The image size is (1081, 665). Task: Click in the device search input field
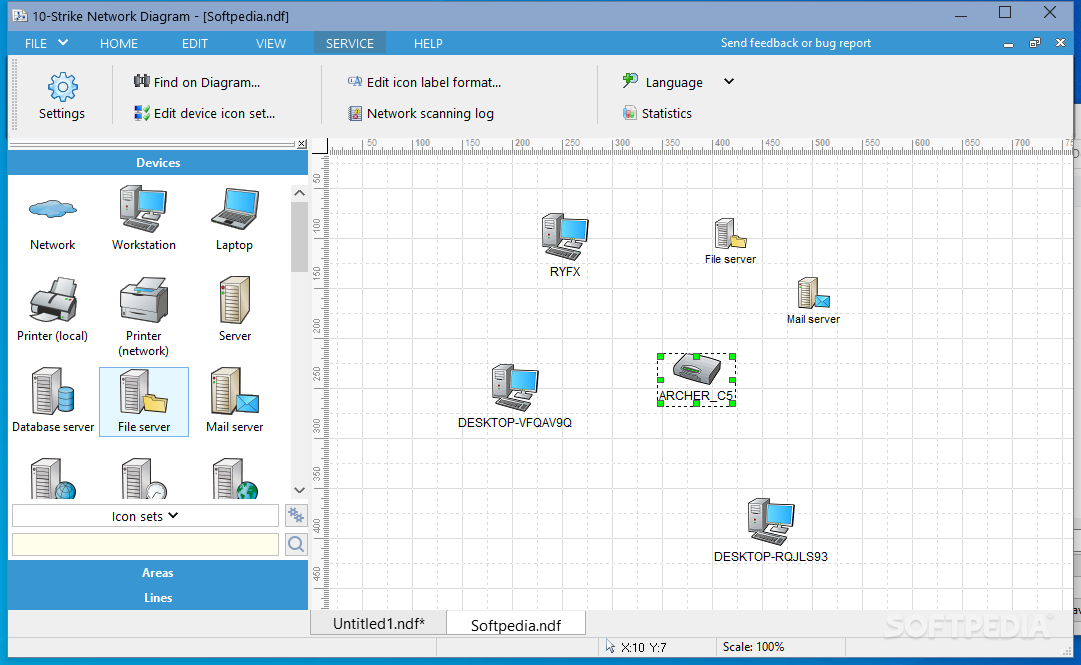pos(145,544)
